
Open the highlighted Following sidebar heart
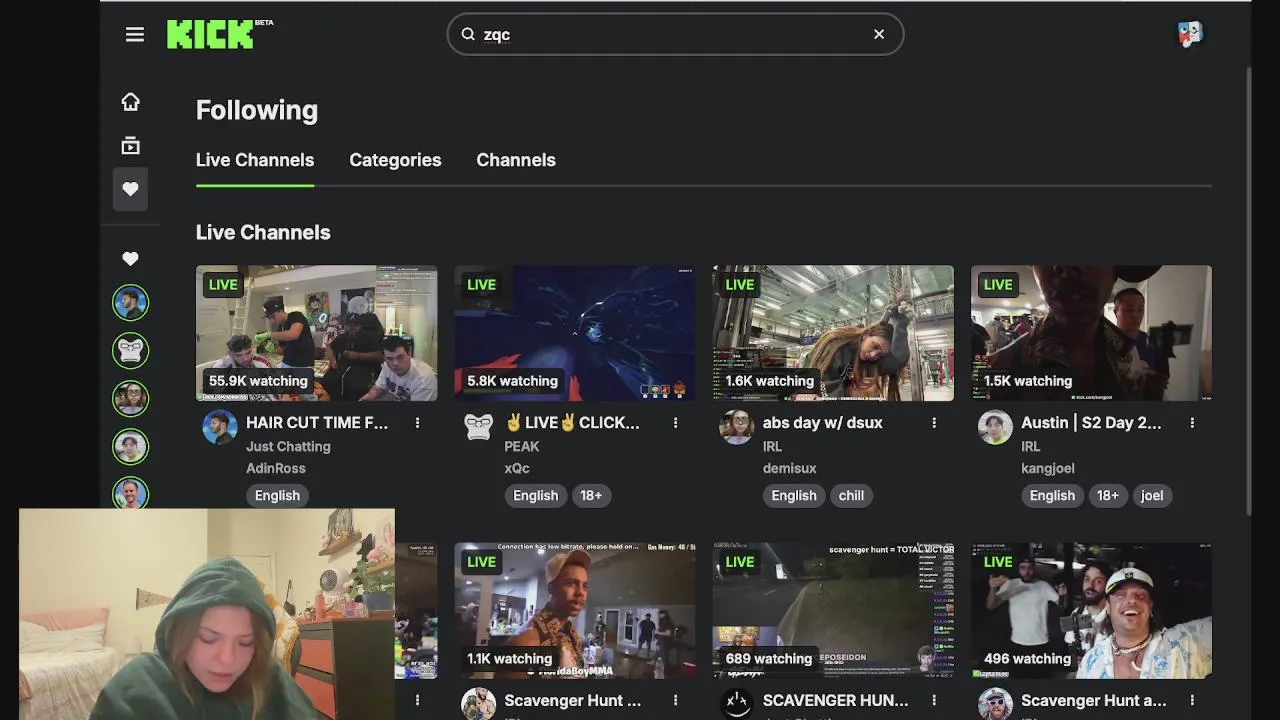130,189
